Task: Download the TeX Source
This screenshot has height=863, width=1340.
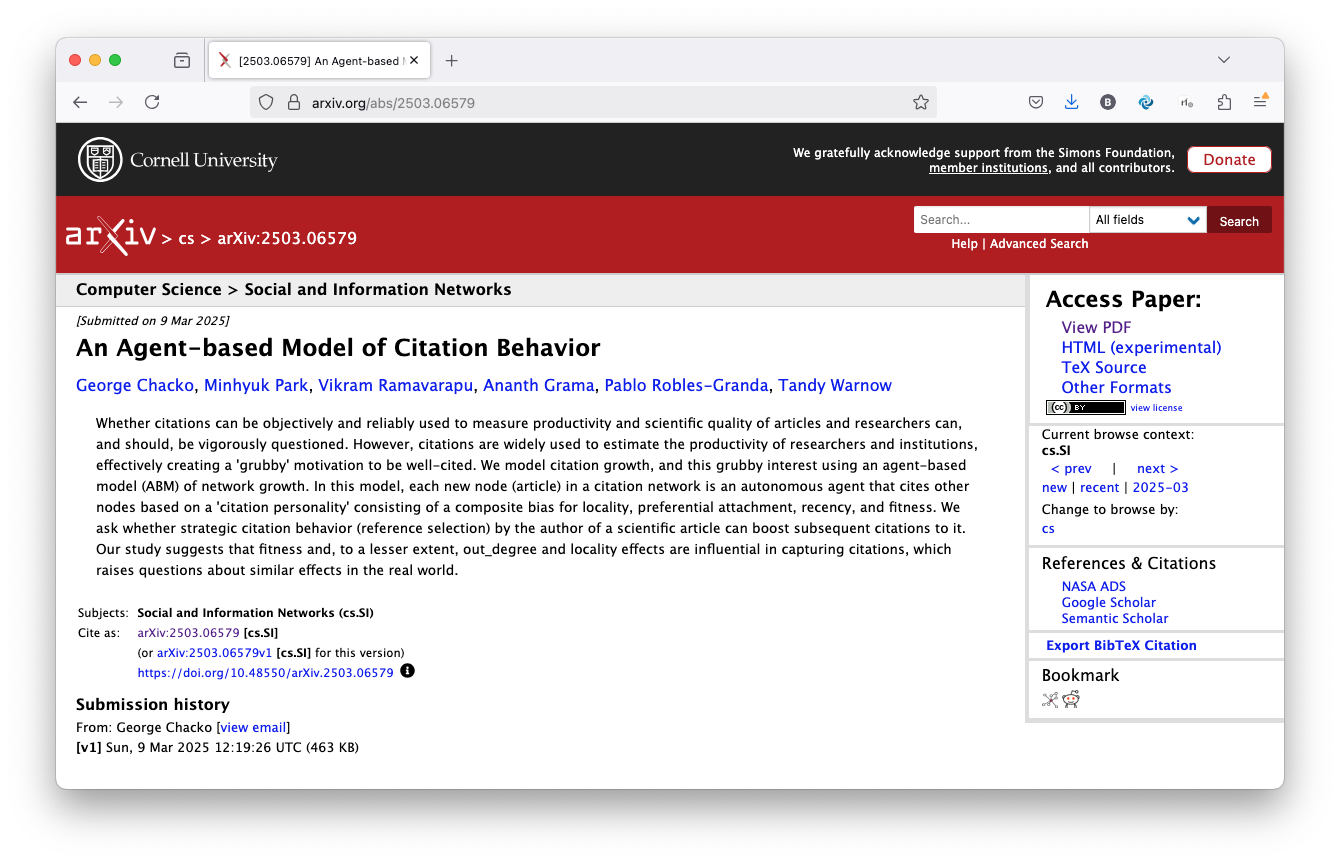Action: pos(1104,367)
